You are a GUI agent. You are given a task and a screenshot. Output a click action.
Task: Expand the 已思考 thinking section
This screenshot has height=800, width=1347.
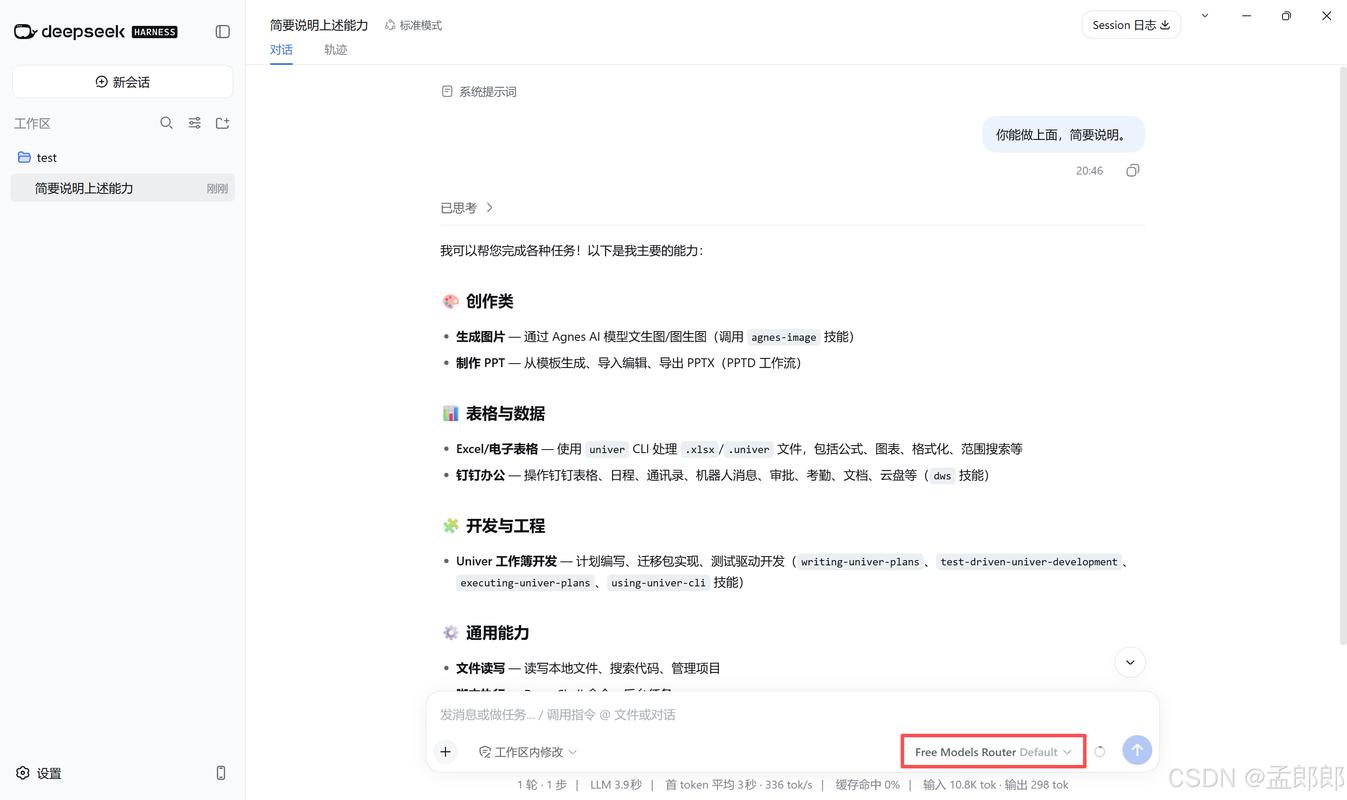[467, 208]
